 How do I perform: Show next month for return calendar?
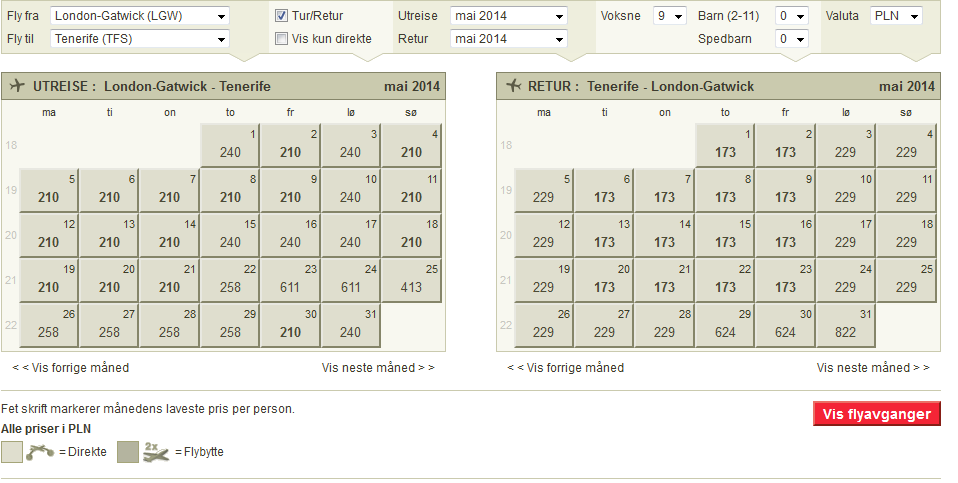(873, 368)
